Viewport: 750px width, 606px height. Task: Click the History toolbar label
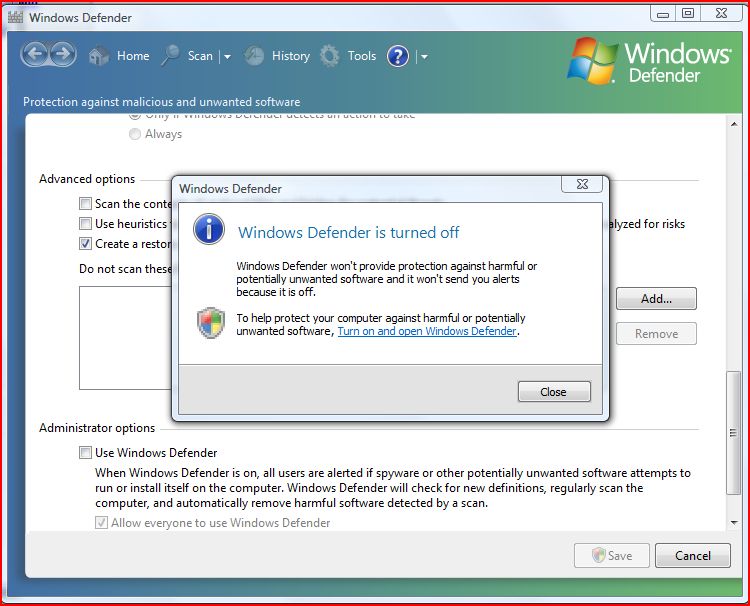[x=291, y=56]
